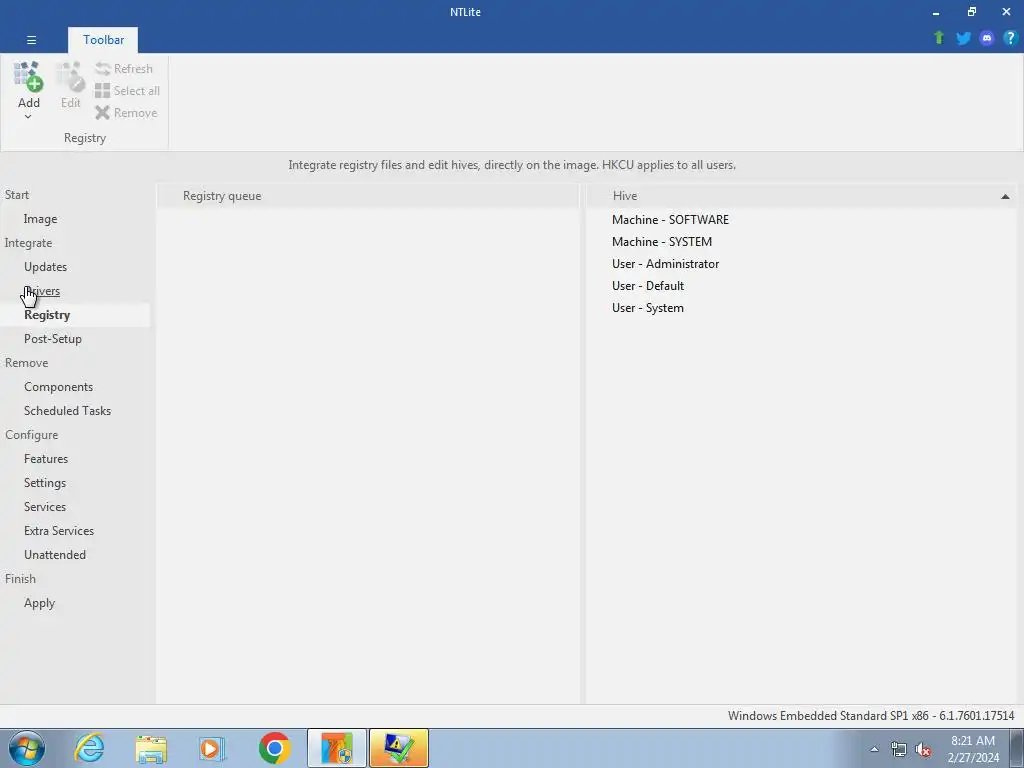The height and width of the screenshot is (768, 1024).
Task: Click the muted volume tray icon
Action: pyautogui.click(x=923, y=749)
